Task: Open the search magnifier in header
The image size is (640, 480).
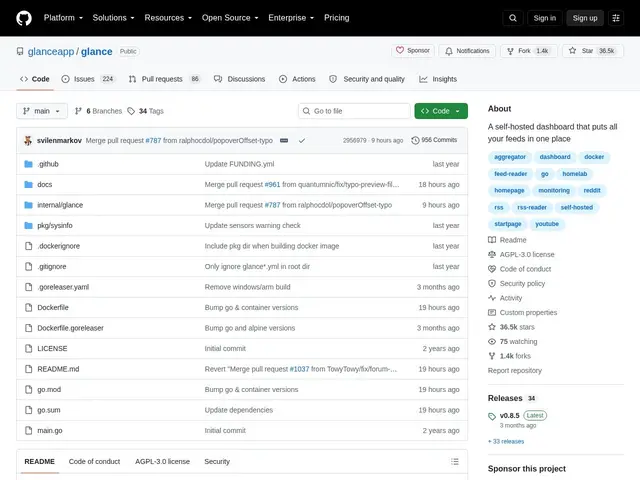Action: pos(513,18)
